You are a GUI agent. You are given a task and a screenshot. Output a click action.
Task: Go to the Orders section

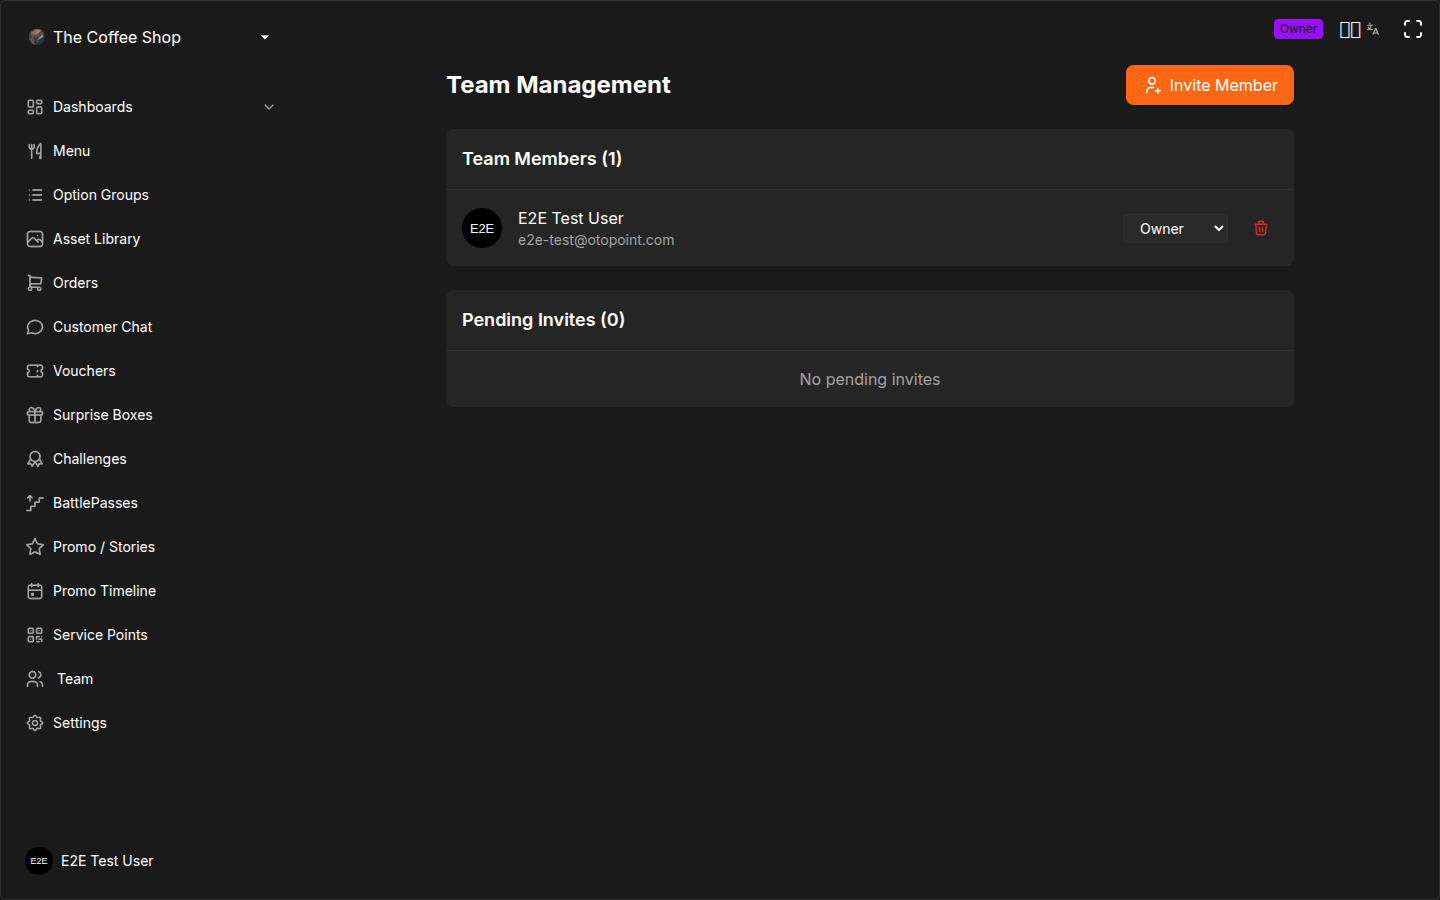tap(75, 282)
